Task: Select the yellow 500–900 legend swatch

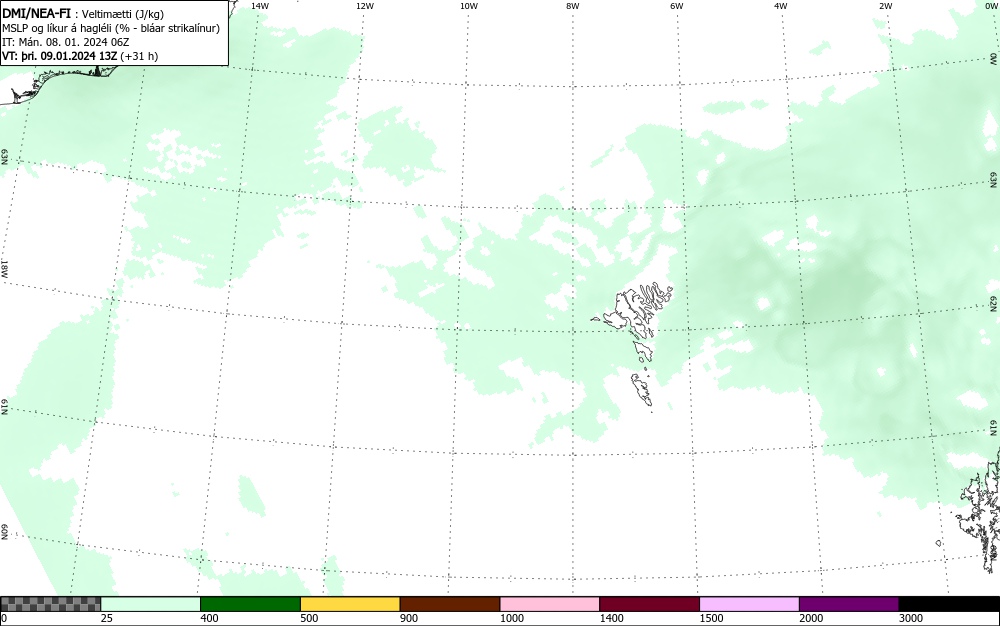Action: click(x=350, y=604)
